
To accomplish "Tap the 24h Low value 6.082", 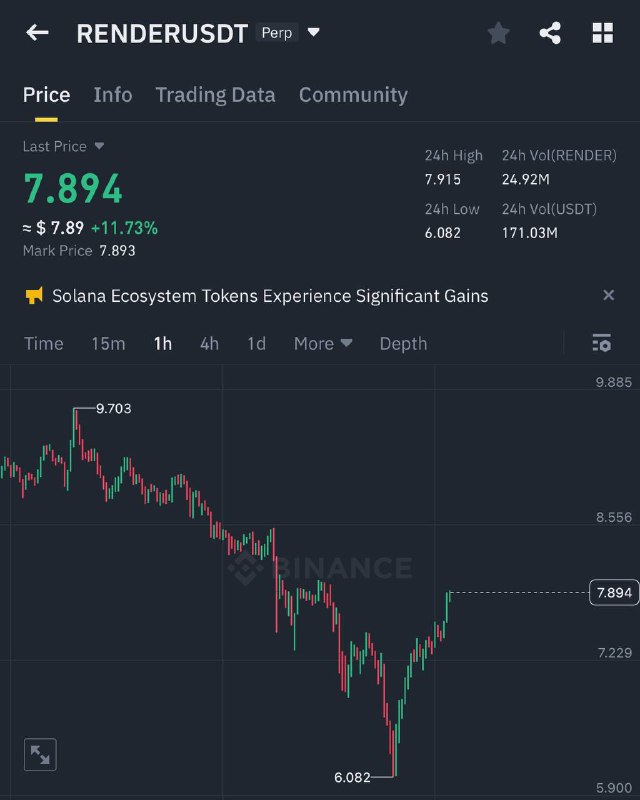I will [442, 233].
